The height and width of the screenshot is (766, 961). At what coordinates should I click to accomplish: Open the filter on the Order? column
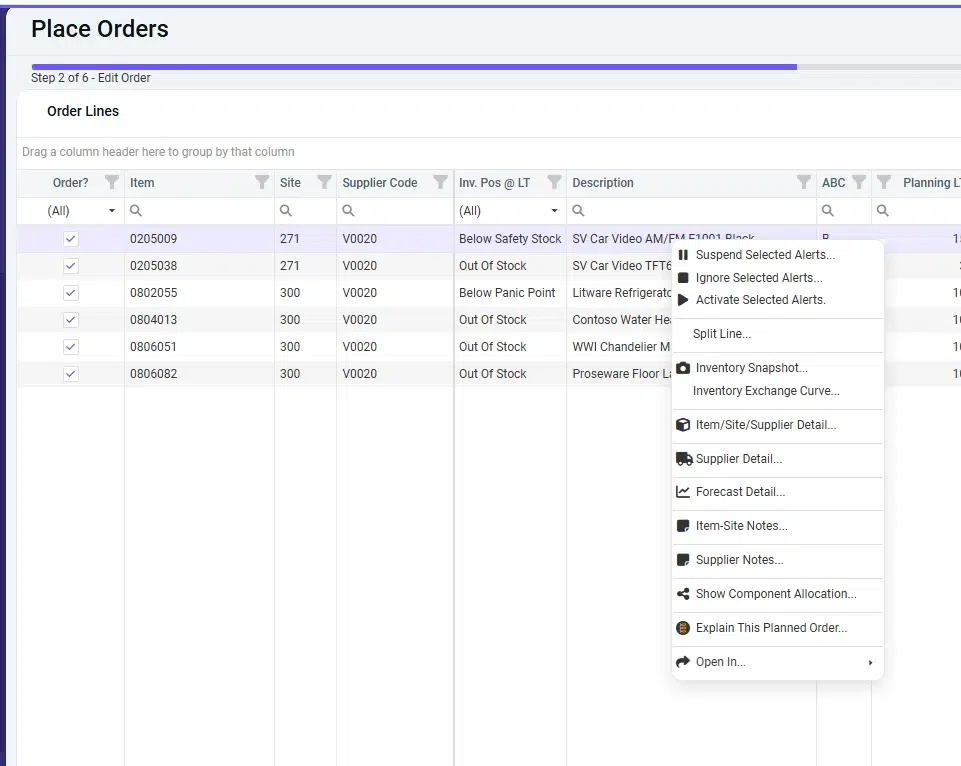112,182
